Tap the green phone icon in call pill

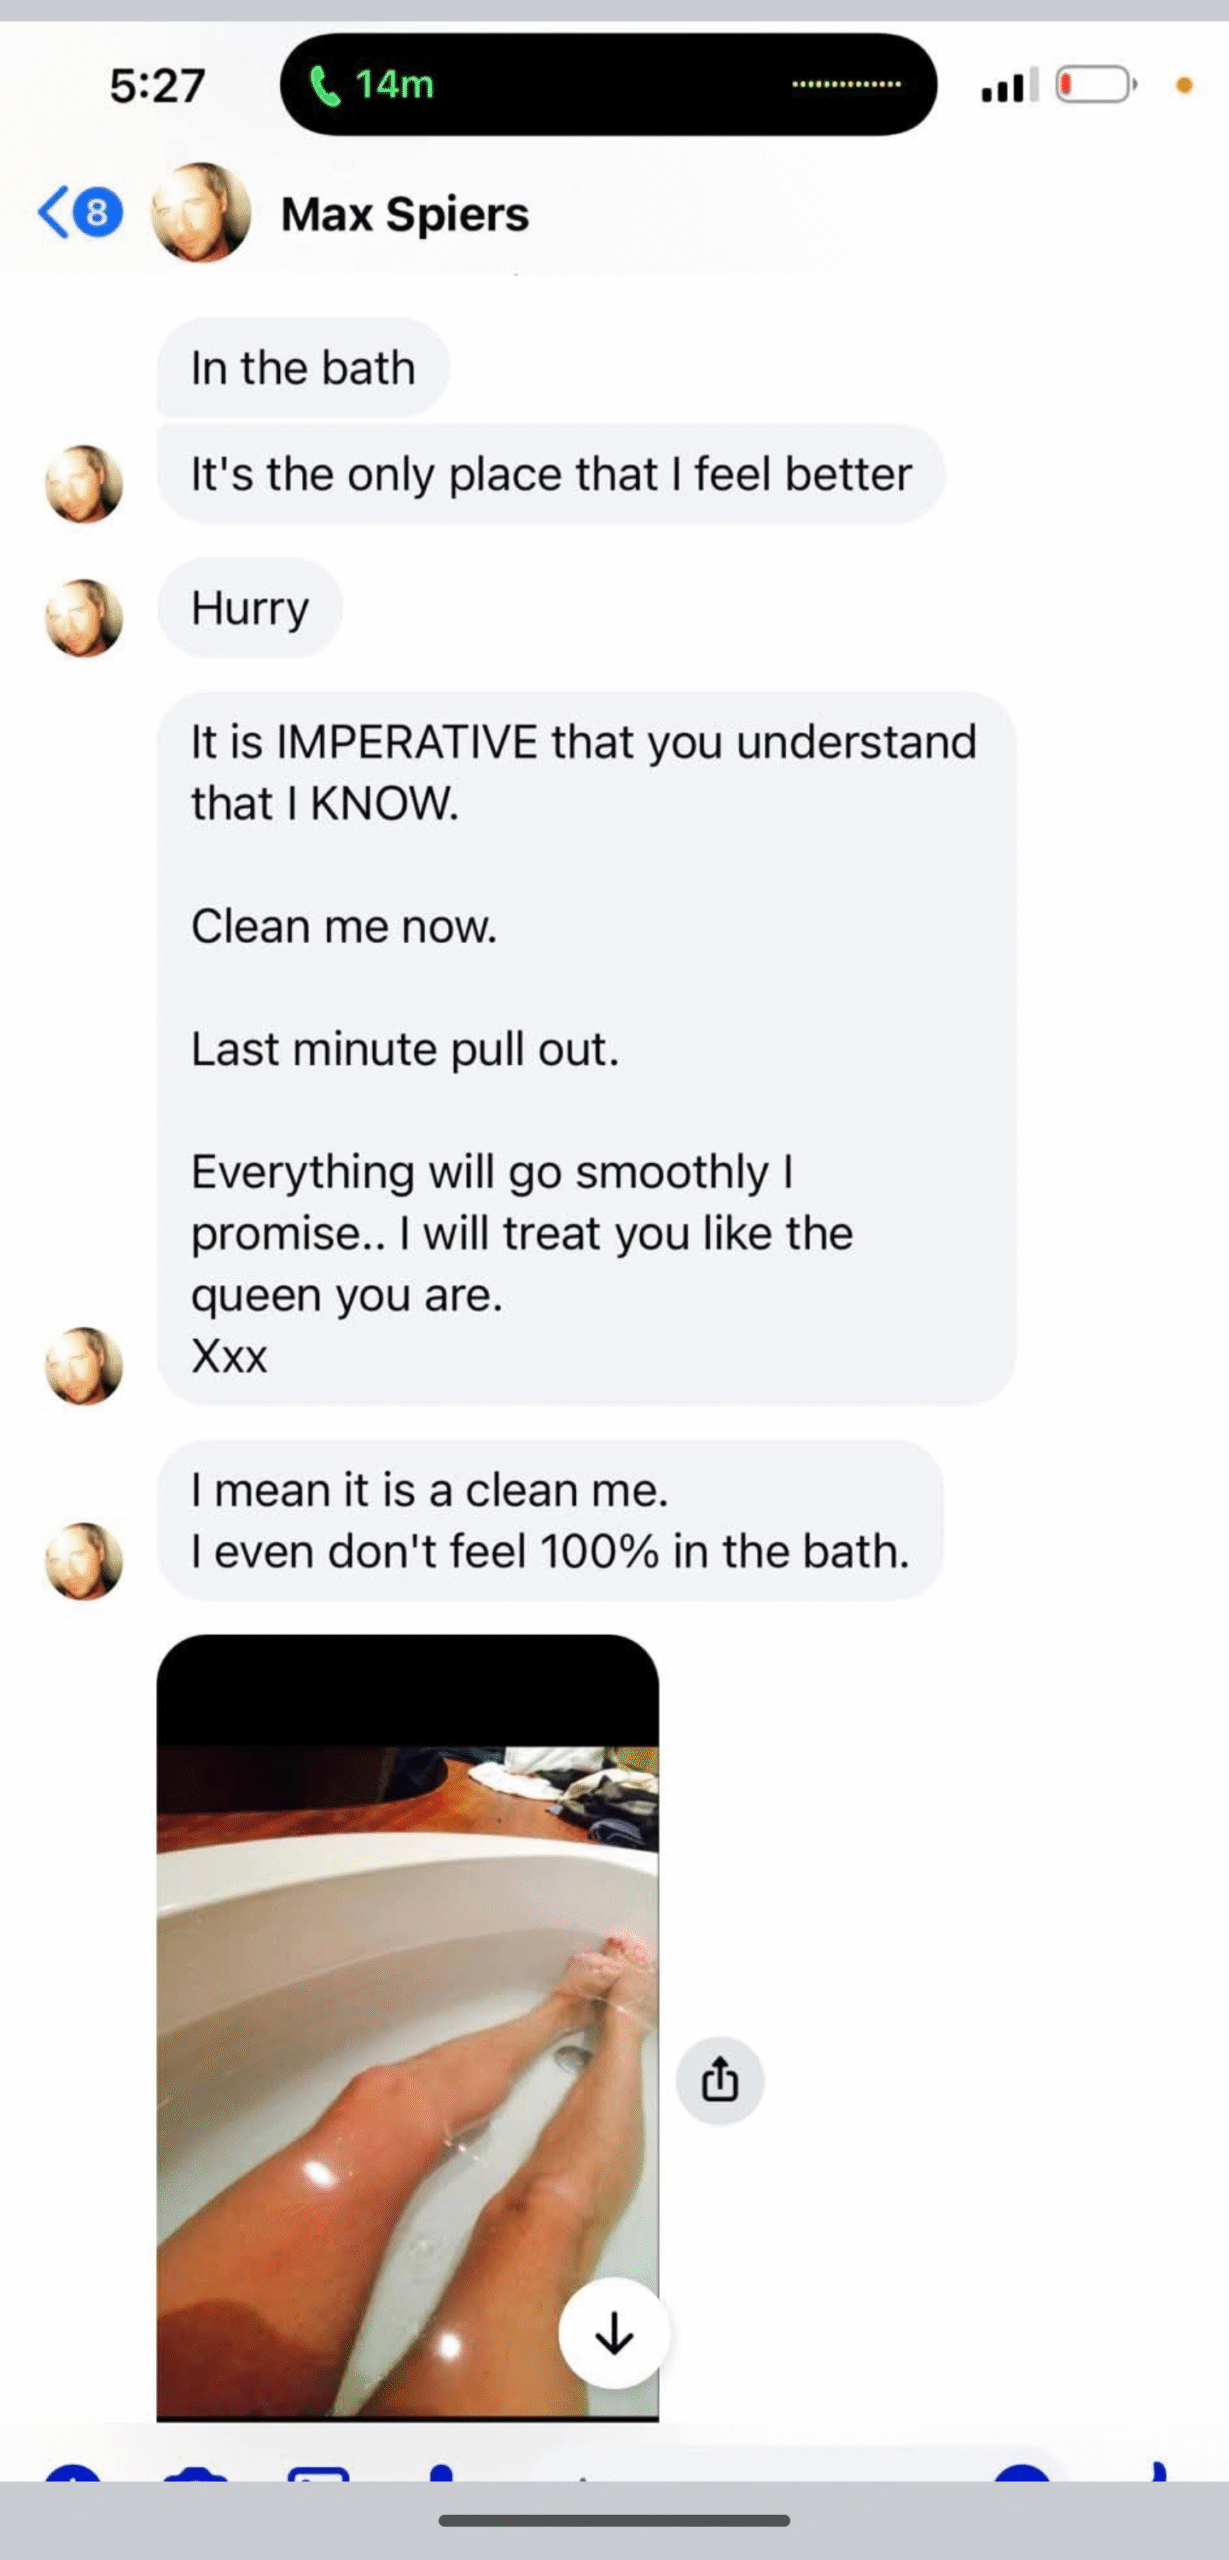point(325,85)
